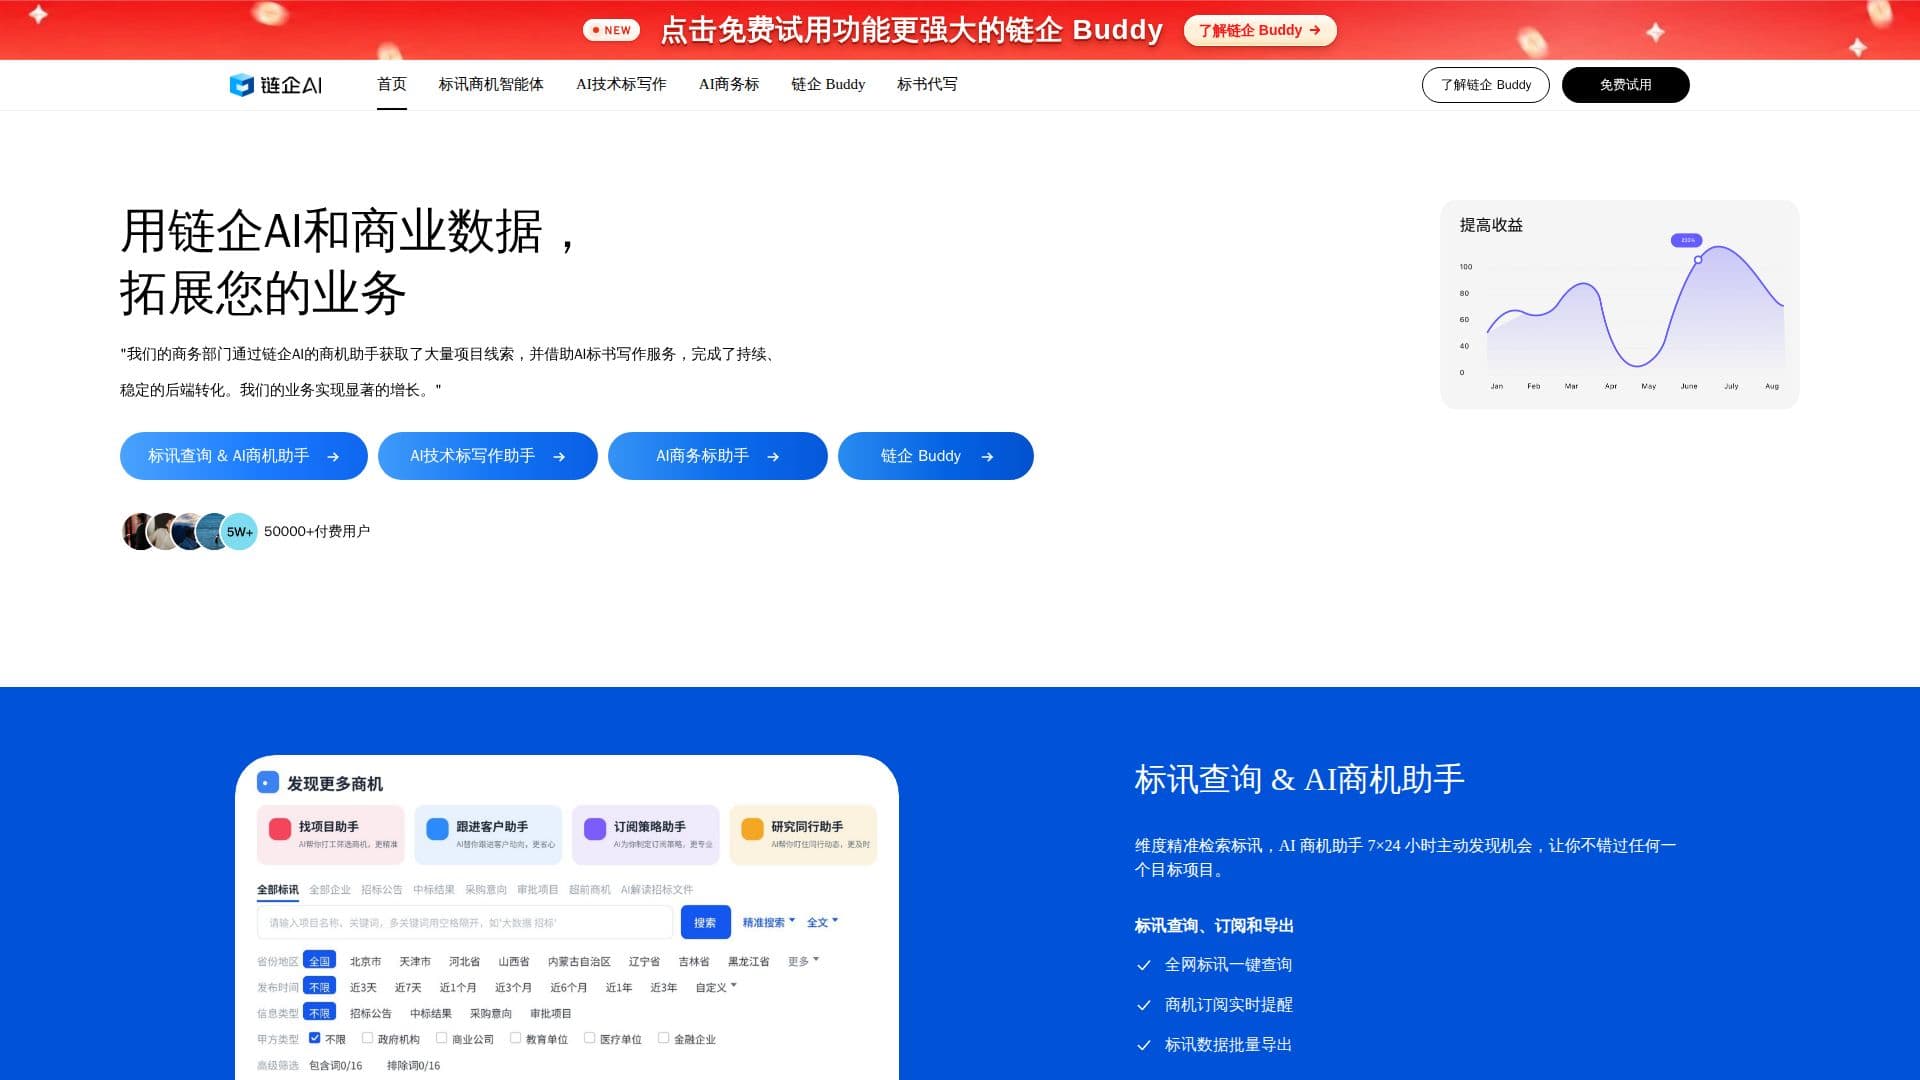Check the 商业公司 checkbox
The width and height of the screenshot is (1920, 1080).
pos(441,1038)
